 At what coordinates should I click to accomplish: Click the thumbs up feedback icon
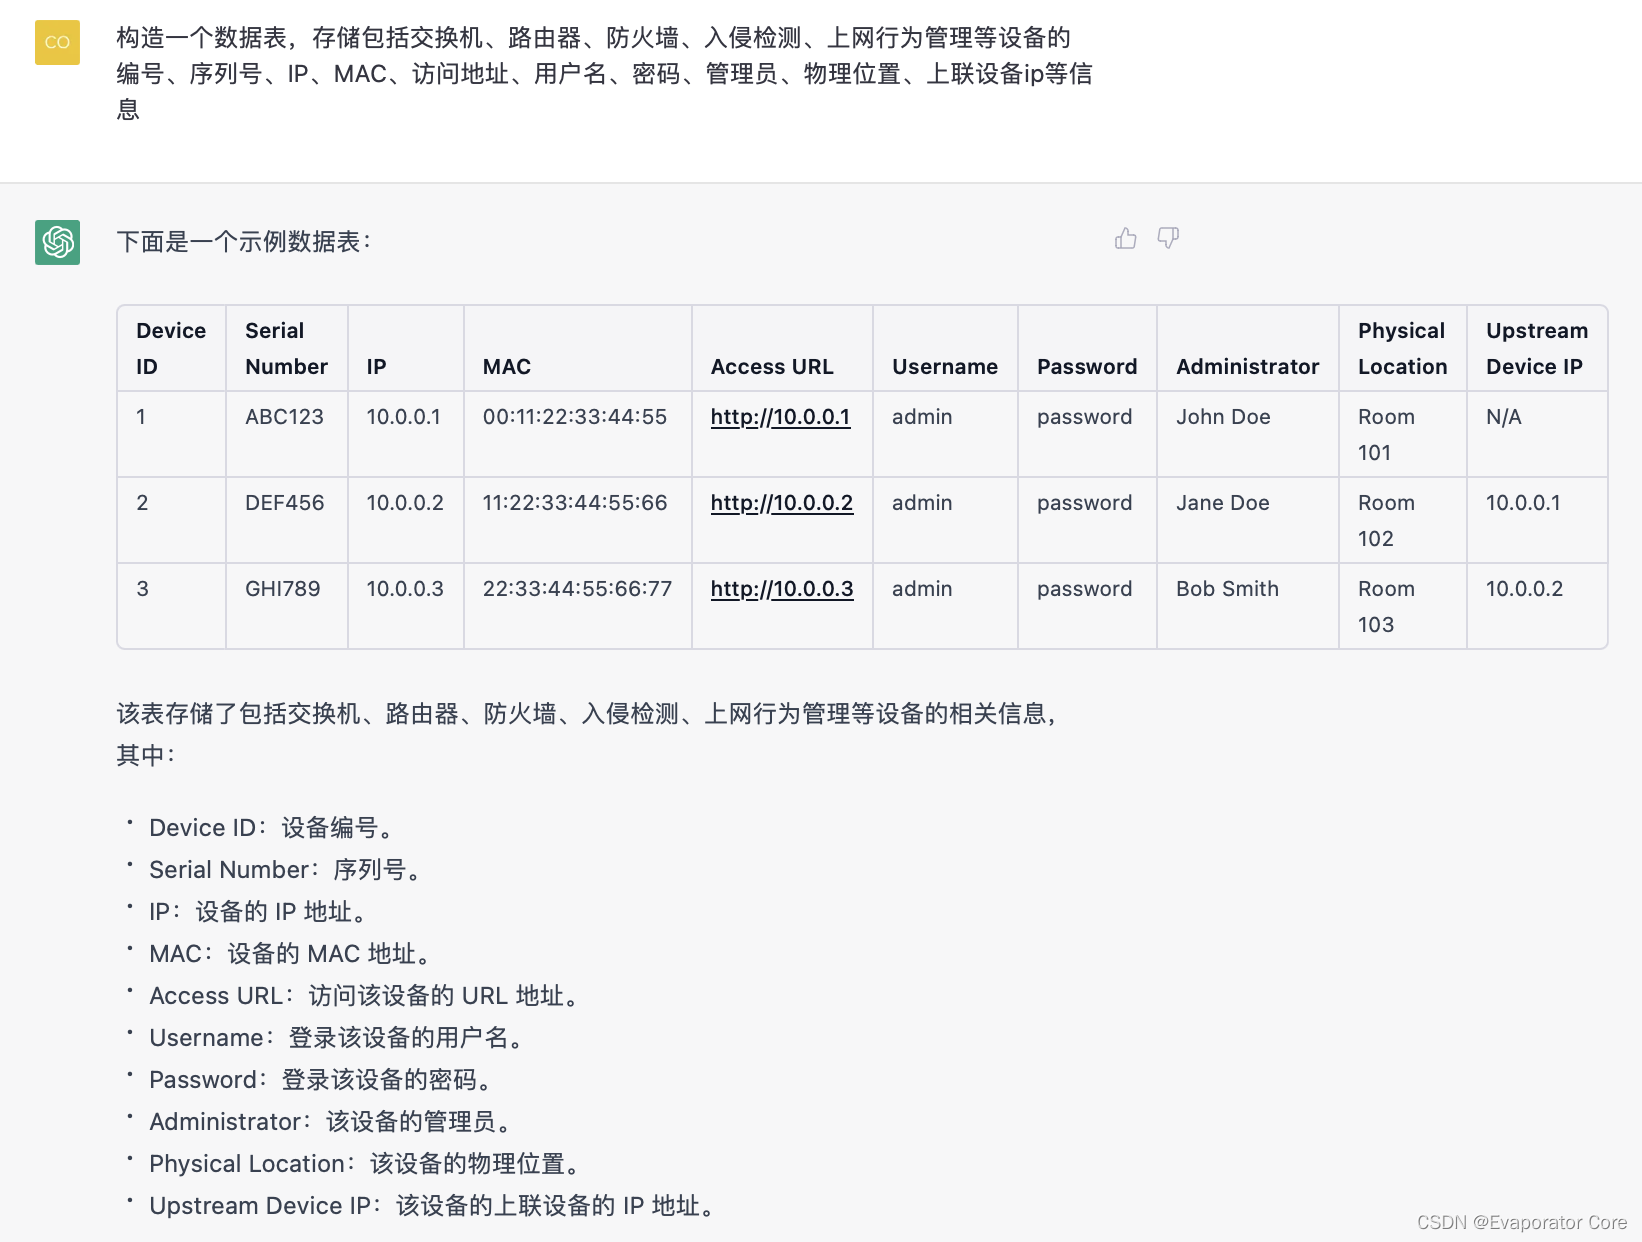pos(1126,238)
